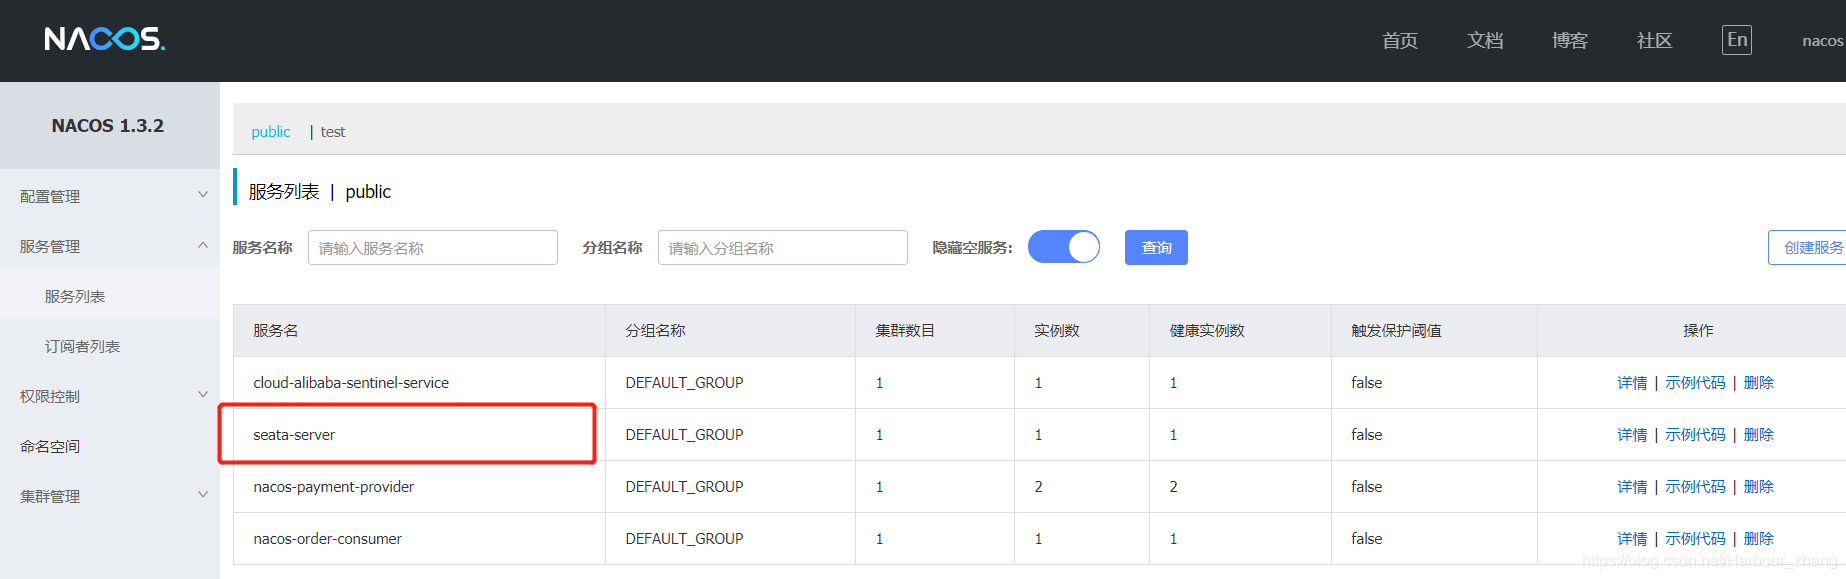
Task: Click the 创建服务 button
Action: [1808, 248]
